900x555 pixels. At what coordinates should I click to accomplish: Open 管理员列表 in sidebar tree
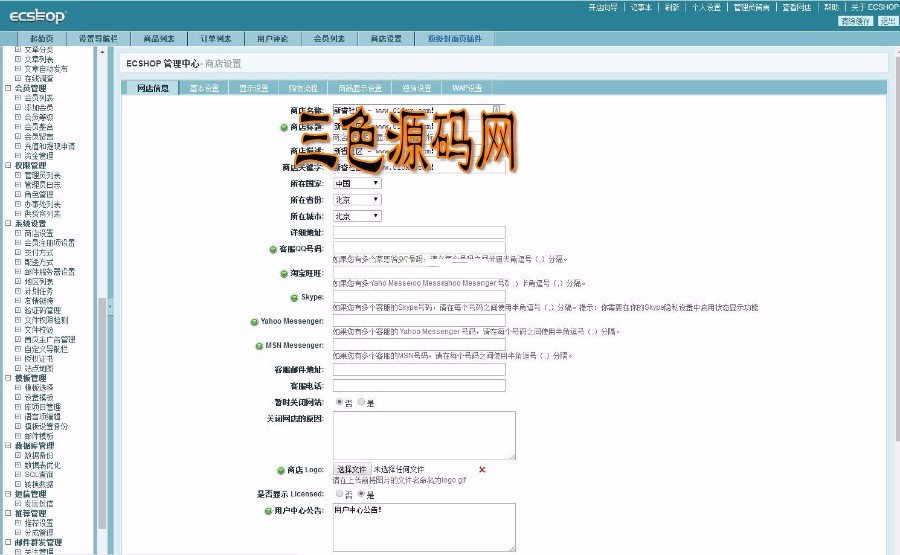pyautogui.click(x=42, y=175)
